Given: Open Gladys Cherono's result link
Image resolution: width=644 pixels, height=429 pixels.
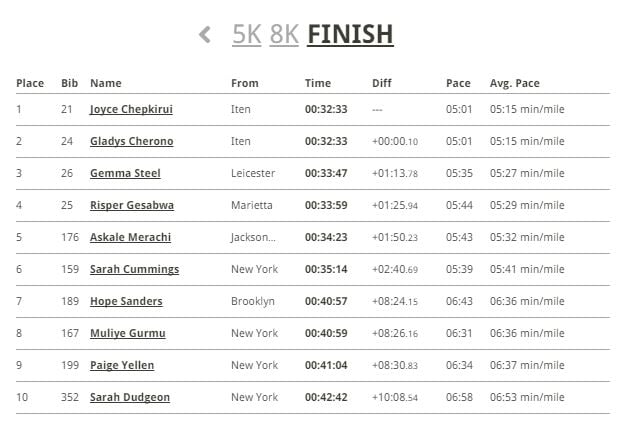Looking at the screenshot, I should click(131, 141).
